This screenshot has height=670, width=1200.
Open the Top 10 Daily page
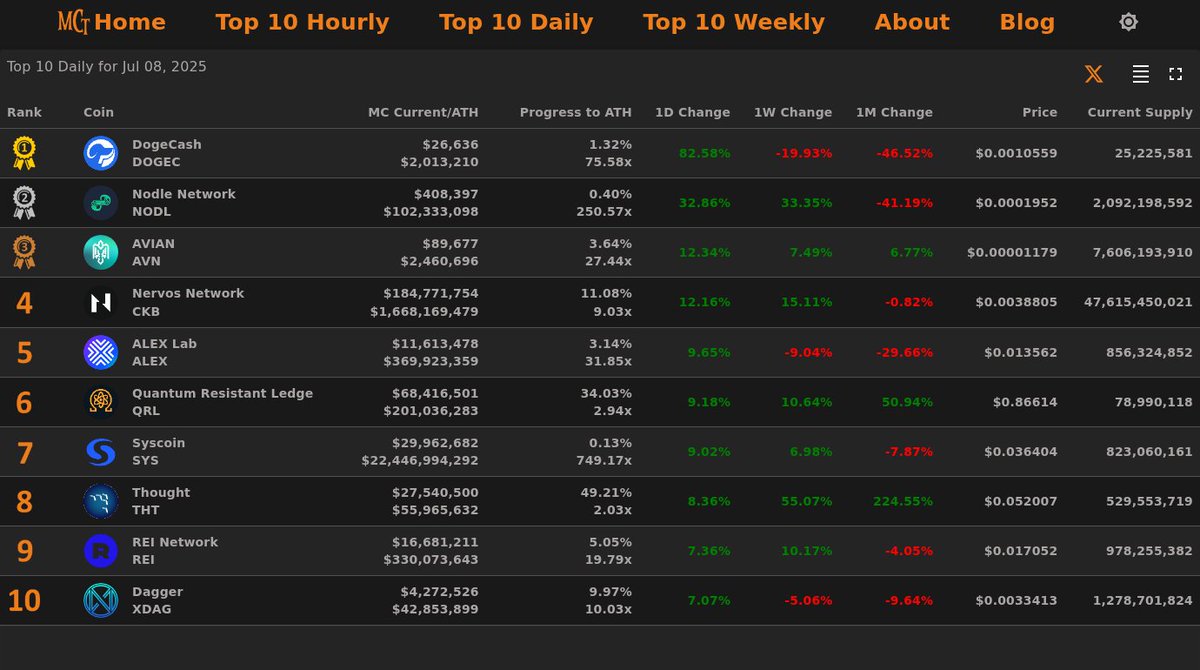[x=516, y=22]
